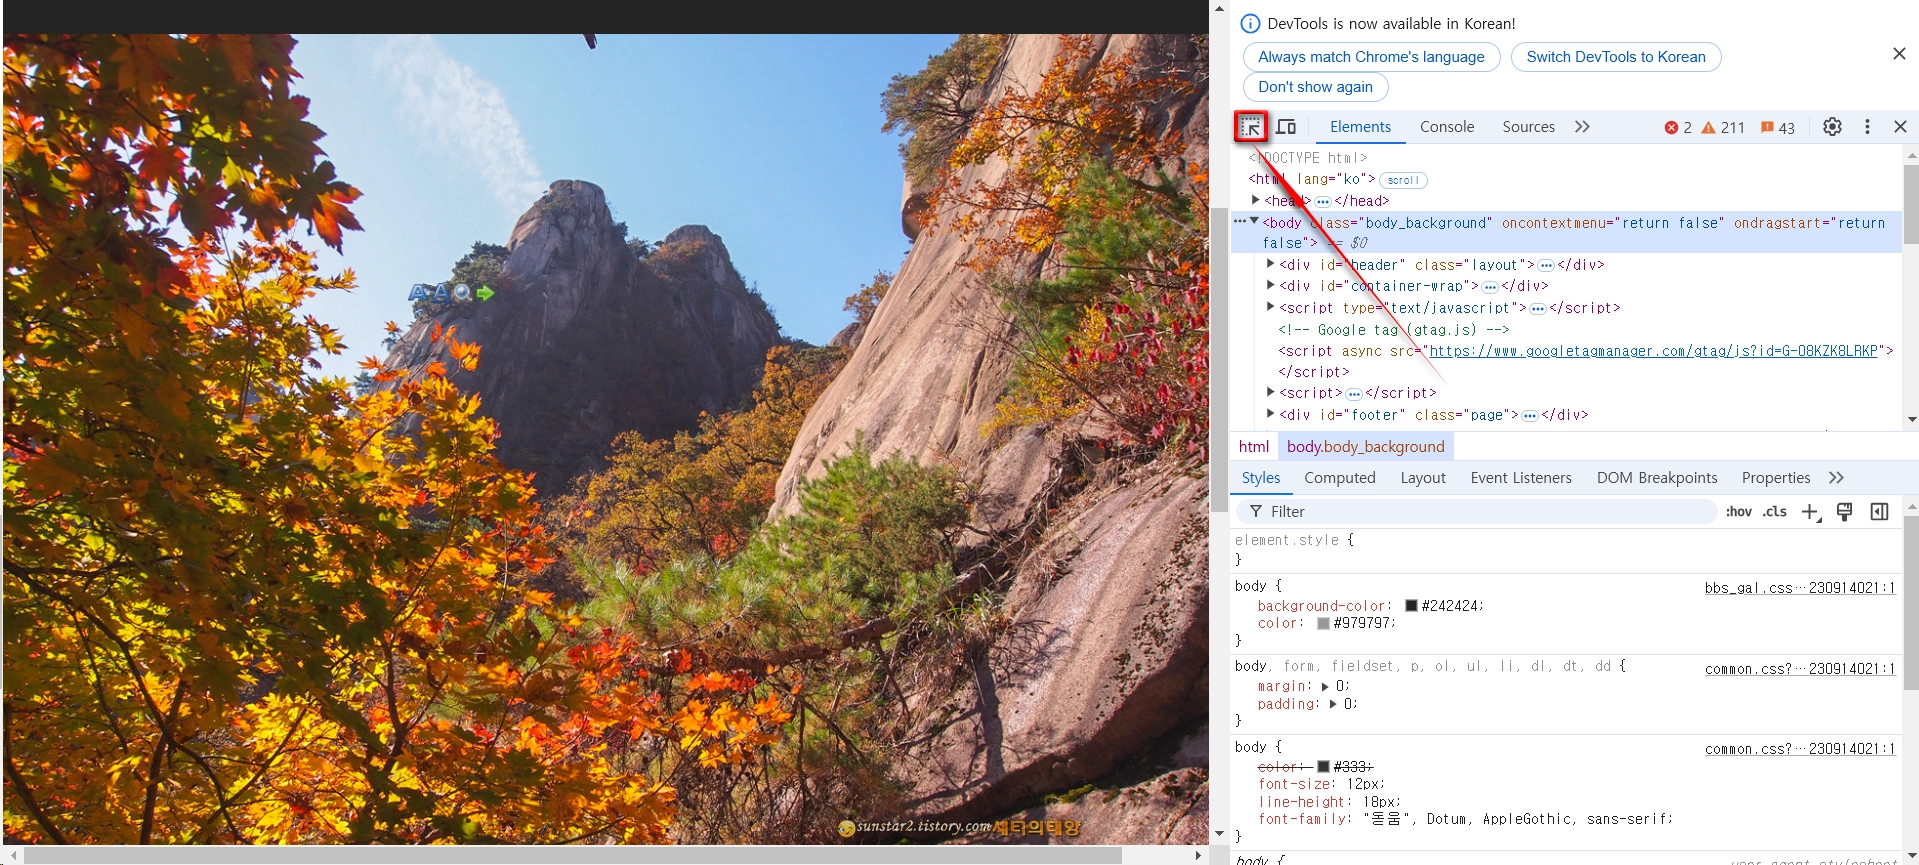Toggle the .cls element classes panel
1919x865 pixels.
pyautogui.click(x=1775, y=512)
